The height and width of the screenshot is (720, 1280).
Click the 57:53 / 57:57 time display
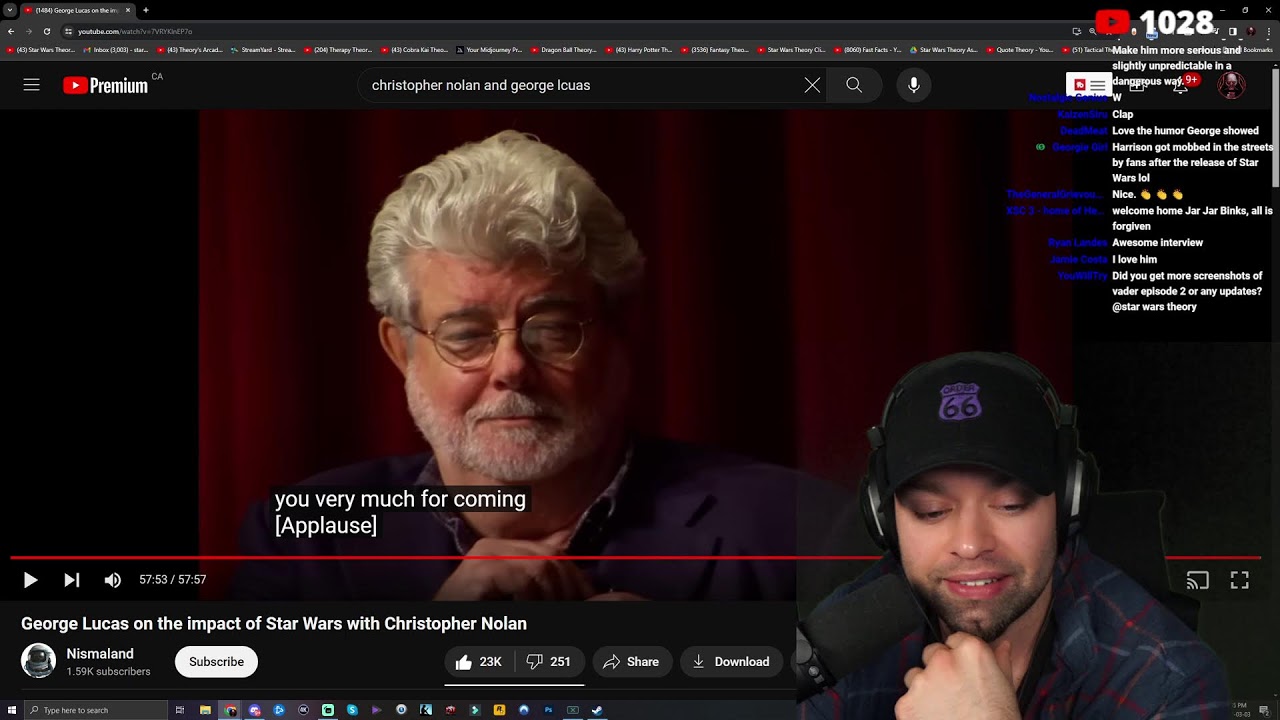pyautogui.click(x=172, y=580)
